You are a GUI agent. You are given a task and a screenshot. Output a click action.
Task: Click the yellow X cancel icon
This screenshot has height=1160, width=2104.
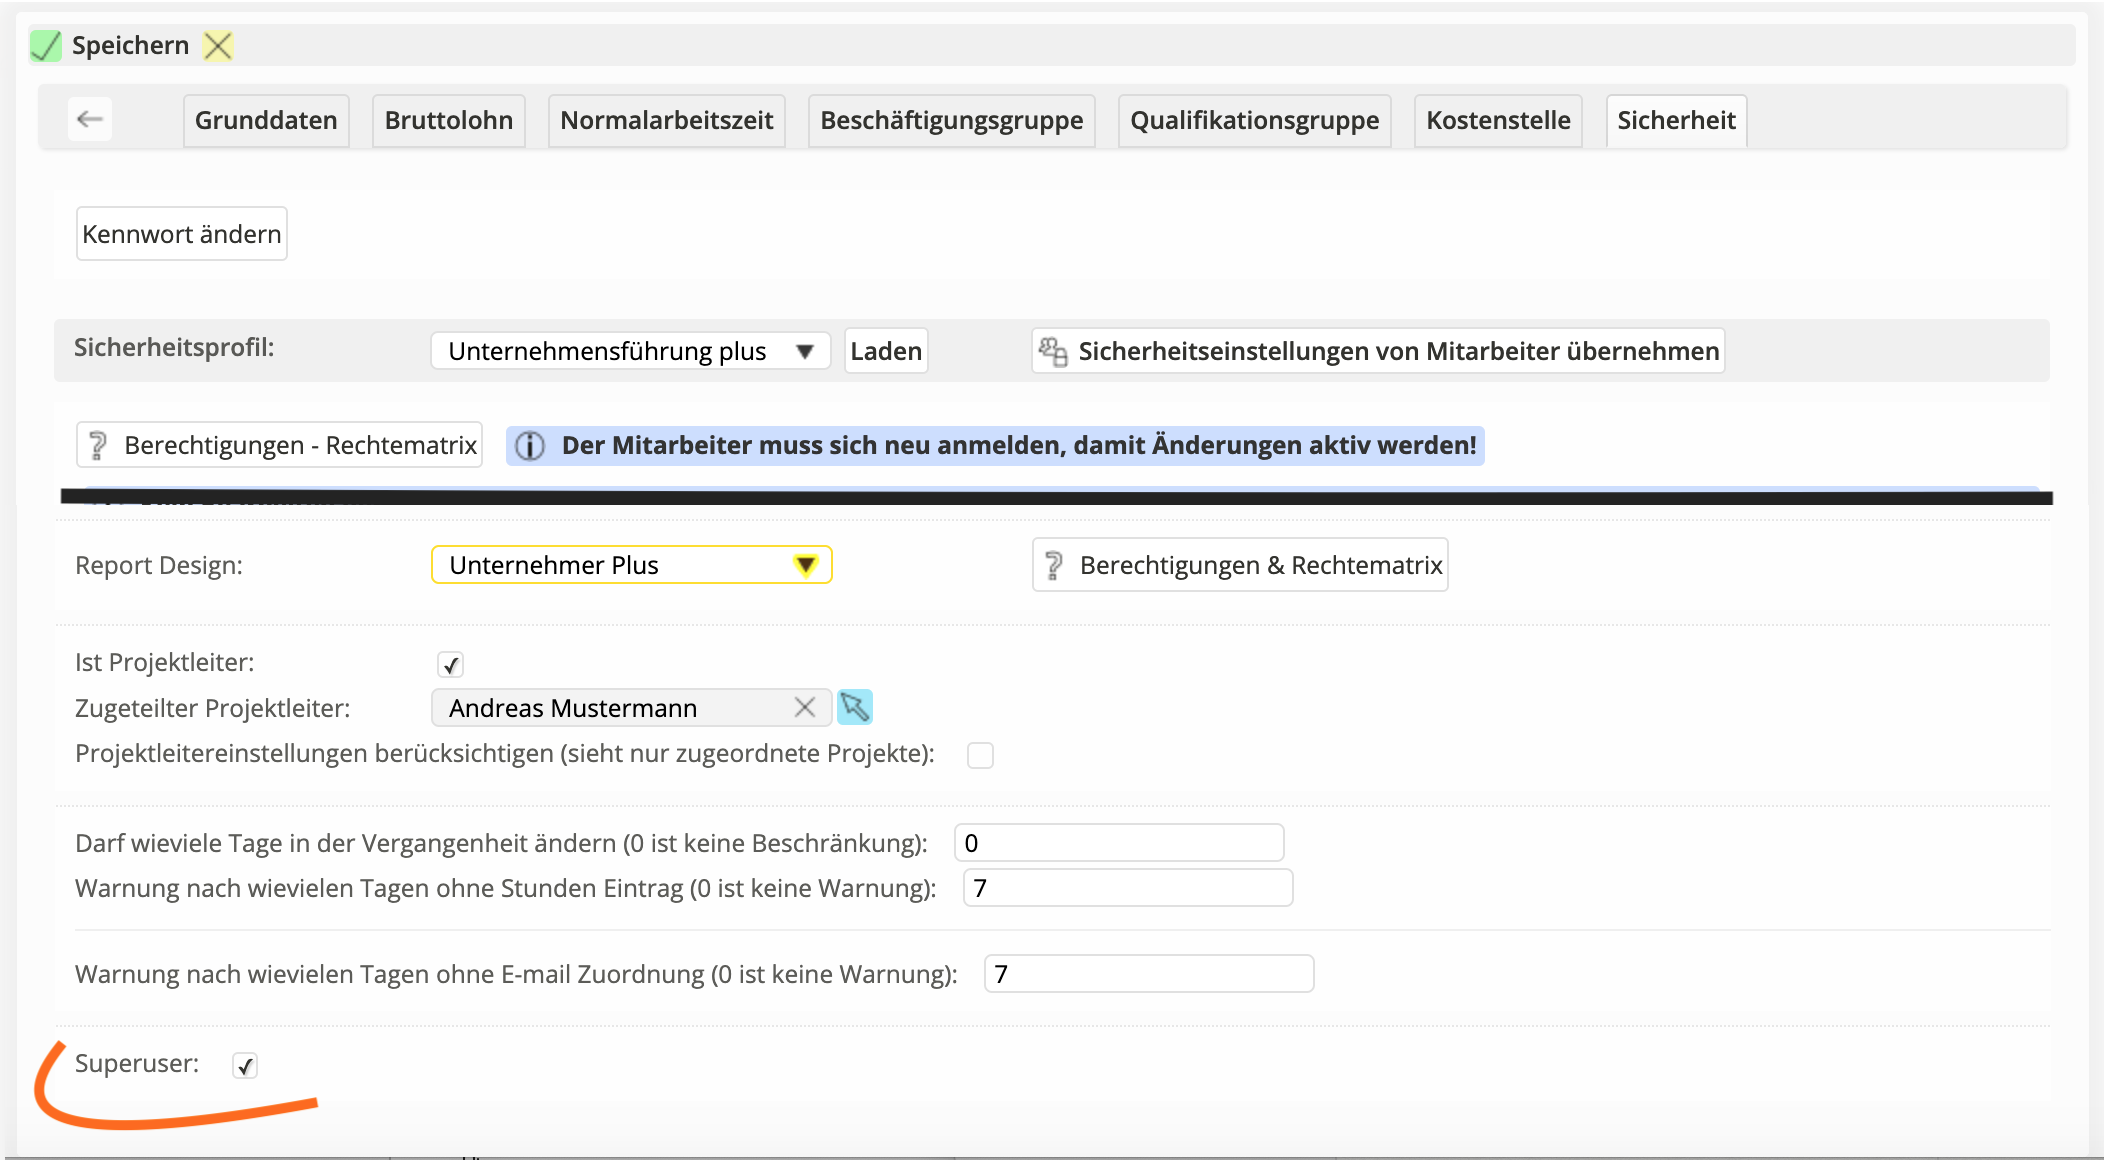tap(217, 44)
